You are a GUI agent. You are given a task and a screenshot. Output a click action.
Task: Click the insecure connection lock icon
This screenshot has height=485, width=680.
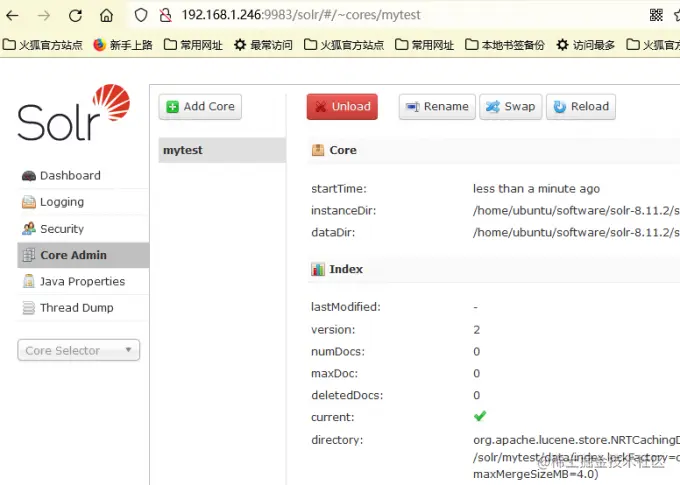point(165,15)
